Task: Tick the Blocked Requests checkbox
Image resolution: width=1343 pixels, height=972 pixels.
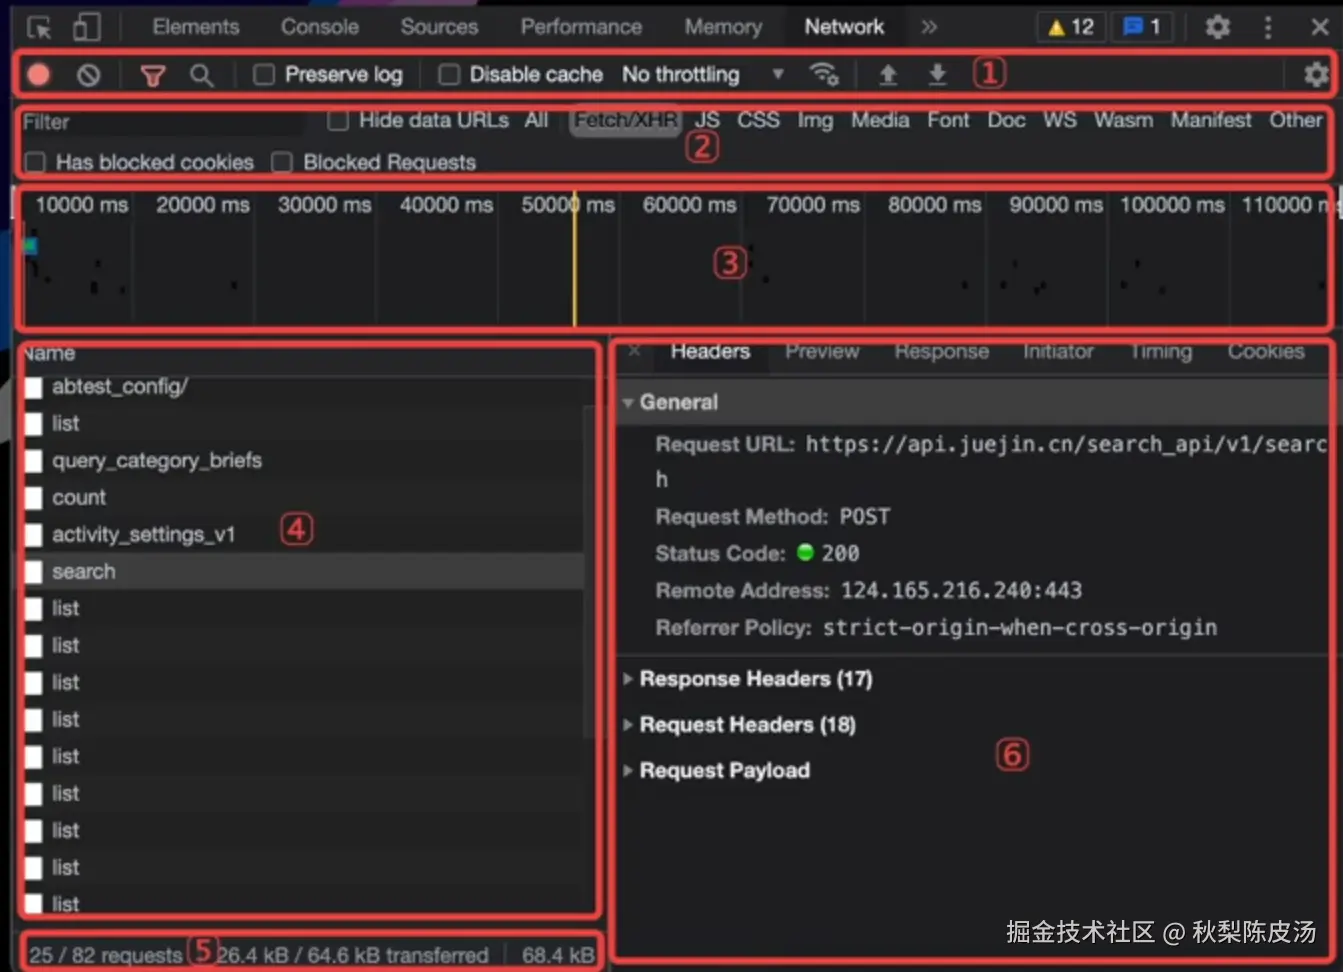Action: click(x=282, y=162)
